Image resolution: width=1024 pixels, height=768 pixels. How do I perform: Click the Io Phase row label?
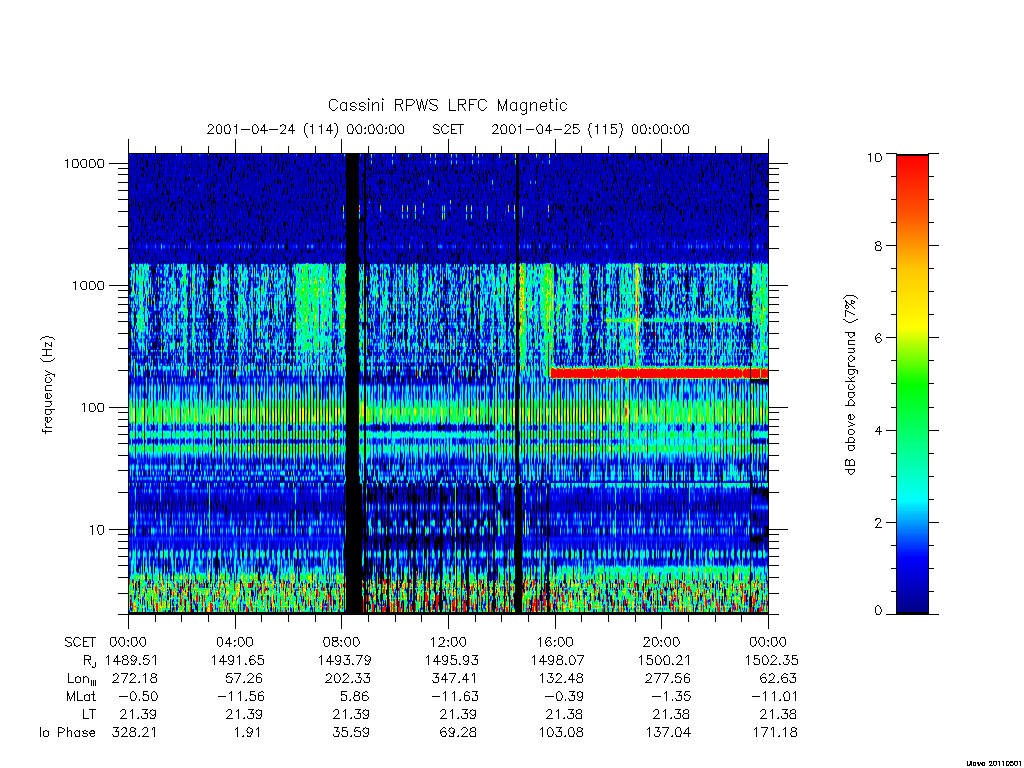(x=67, y=732)
